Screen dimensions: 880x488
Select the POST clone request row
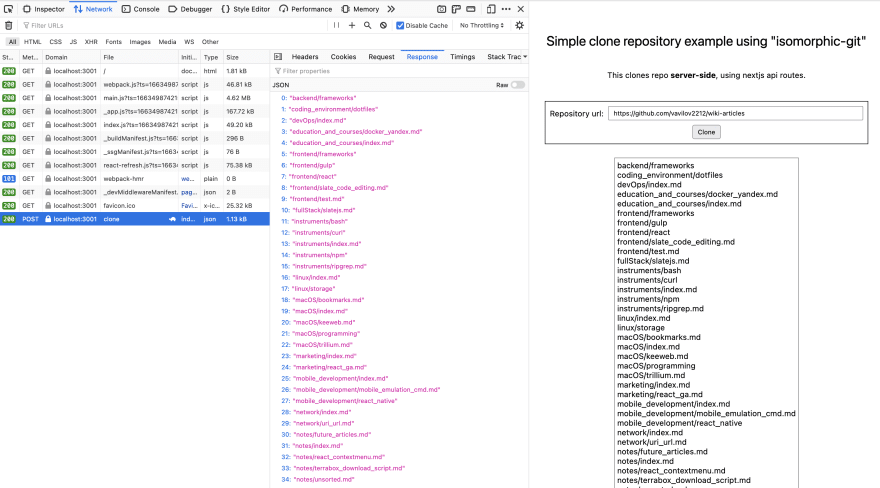[135, 219]
